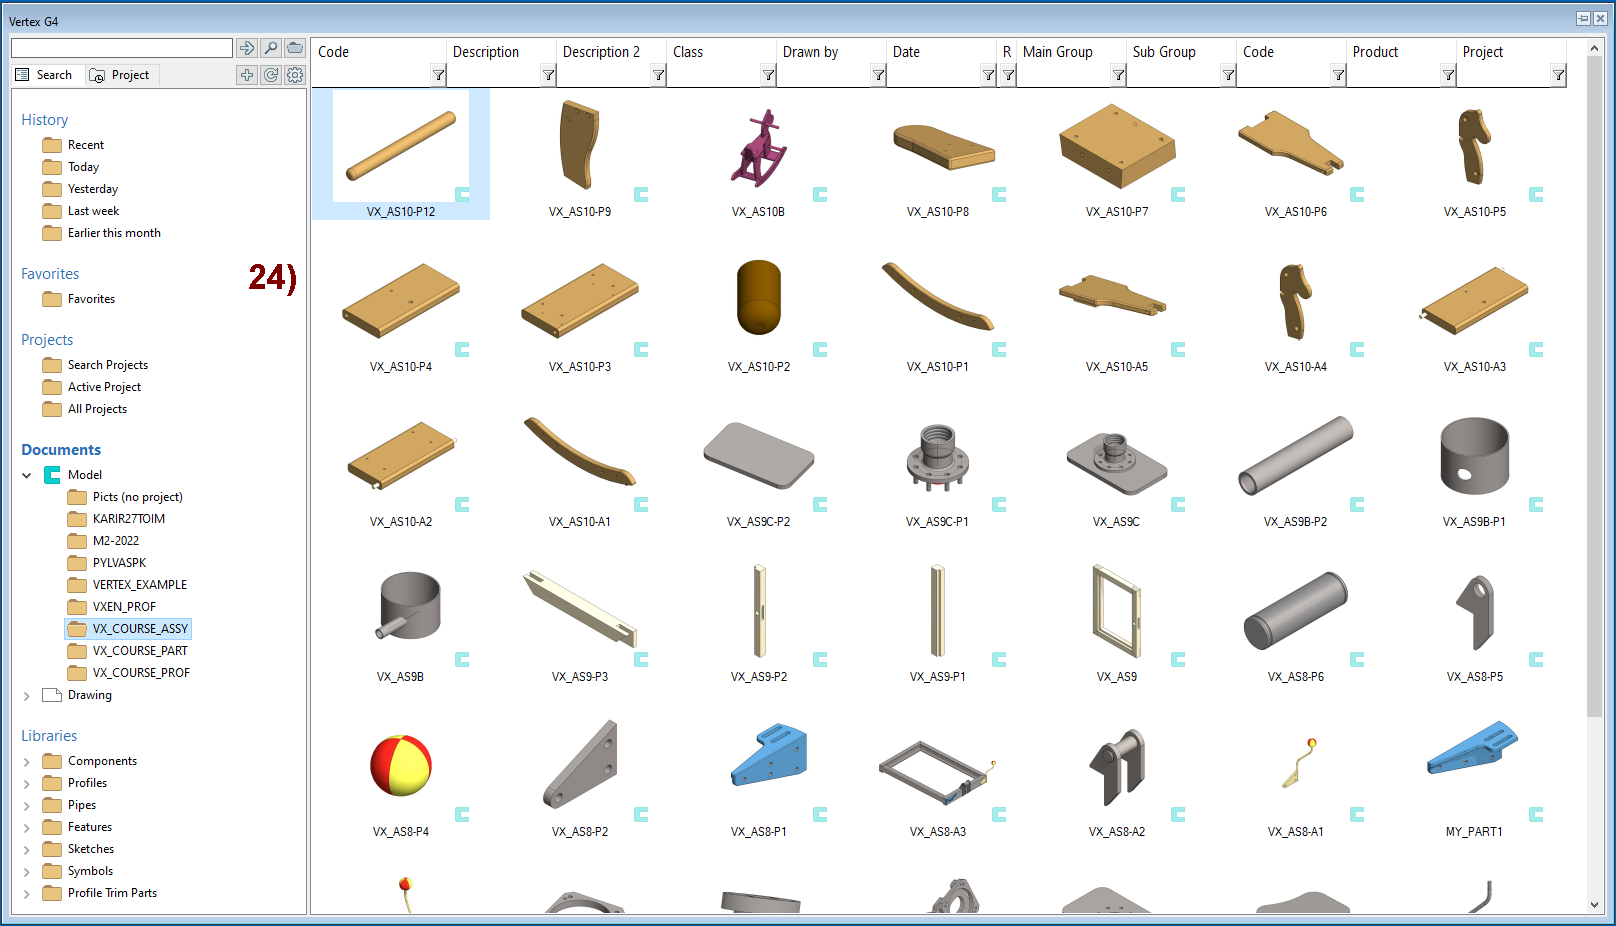Click the plus add icon
Viewport: 1616px width, 926px height.
coord(247,75)
